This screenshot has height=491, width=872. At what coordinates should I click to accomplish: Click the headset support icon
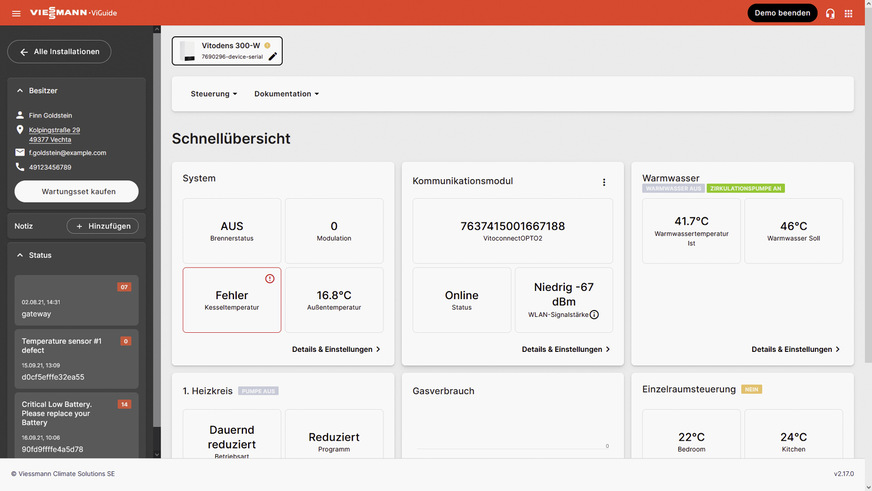click(830, 13)
